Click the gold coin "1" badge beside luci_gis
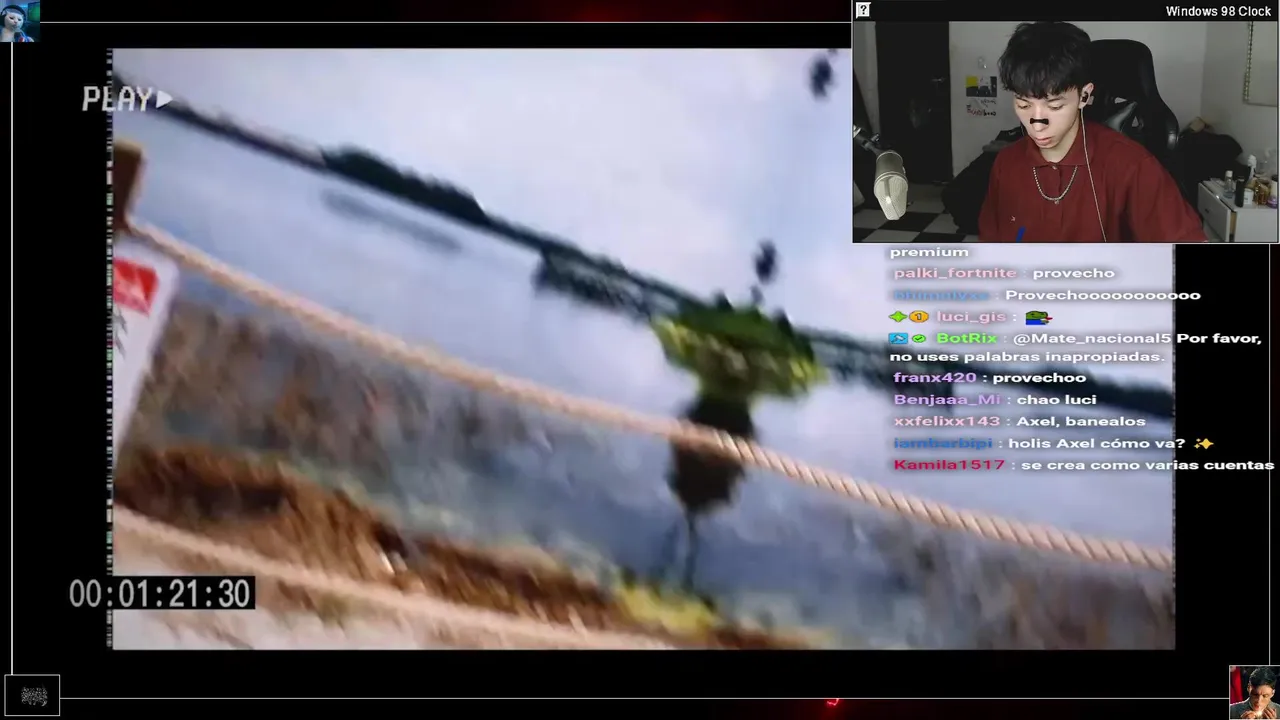The width and height of the screenshot is (1280, 720). [919, 317]
